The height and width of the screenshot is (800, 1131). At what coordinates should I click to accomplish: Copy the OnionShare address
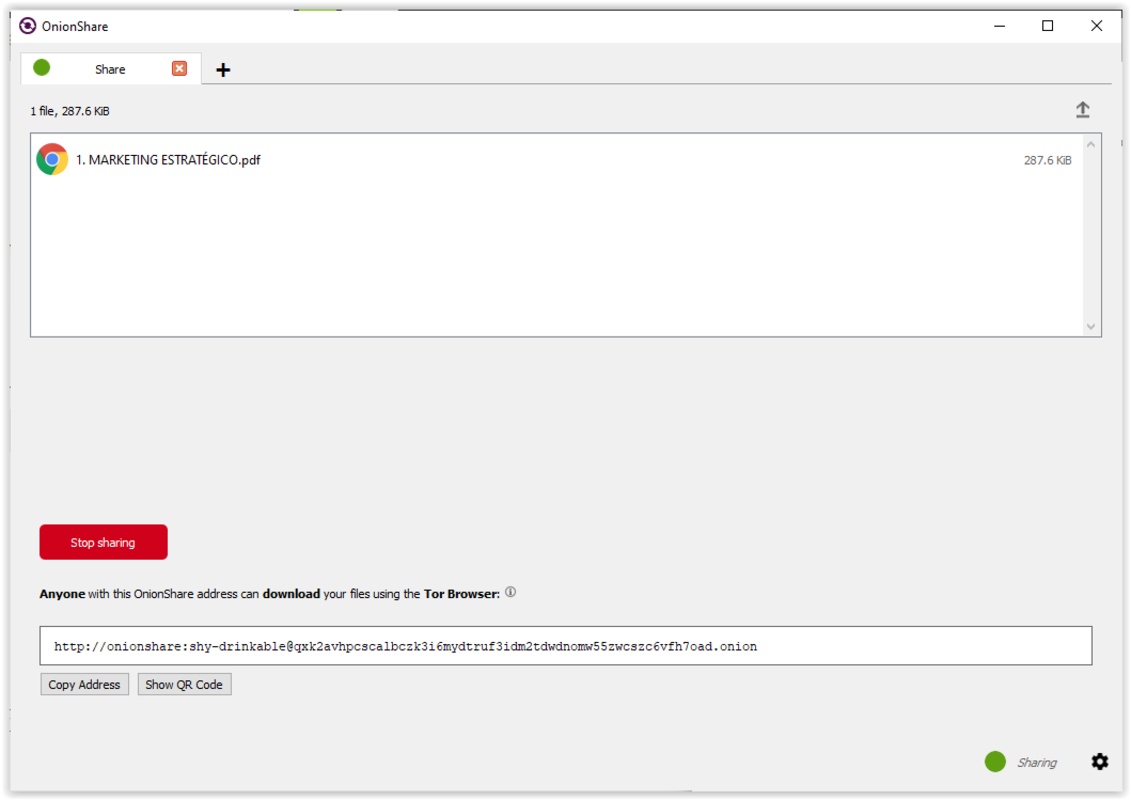[x=84, y=684]
